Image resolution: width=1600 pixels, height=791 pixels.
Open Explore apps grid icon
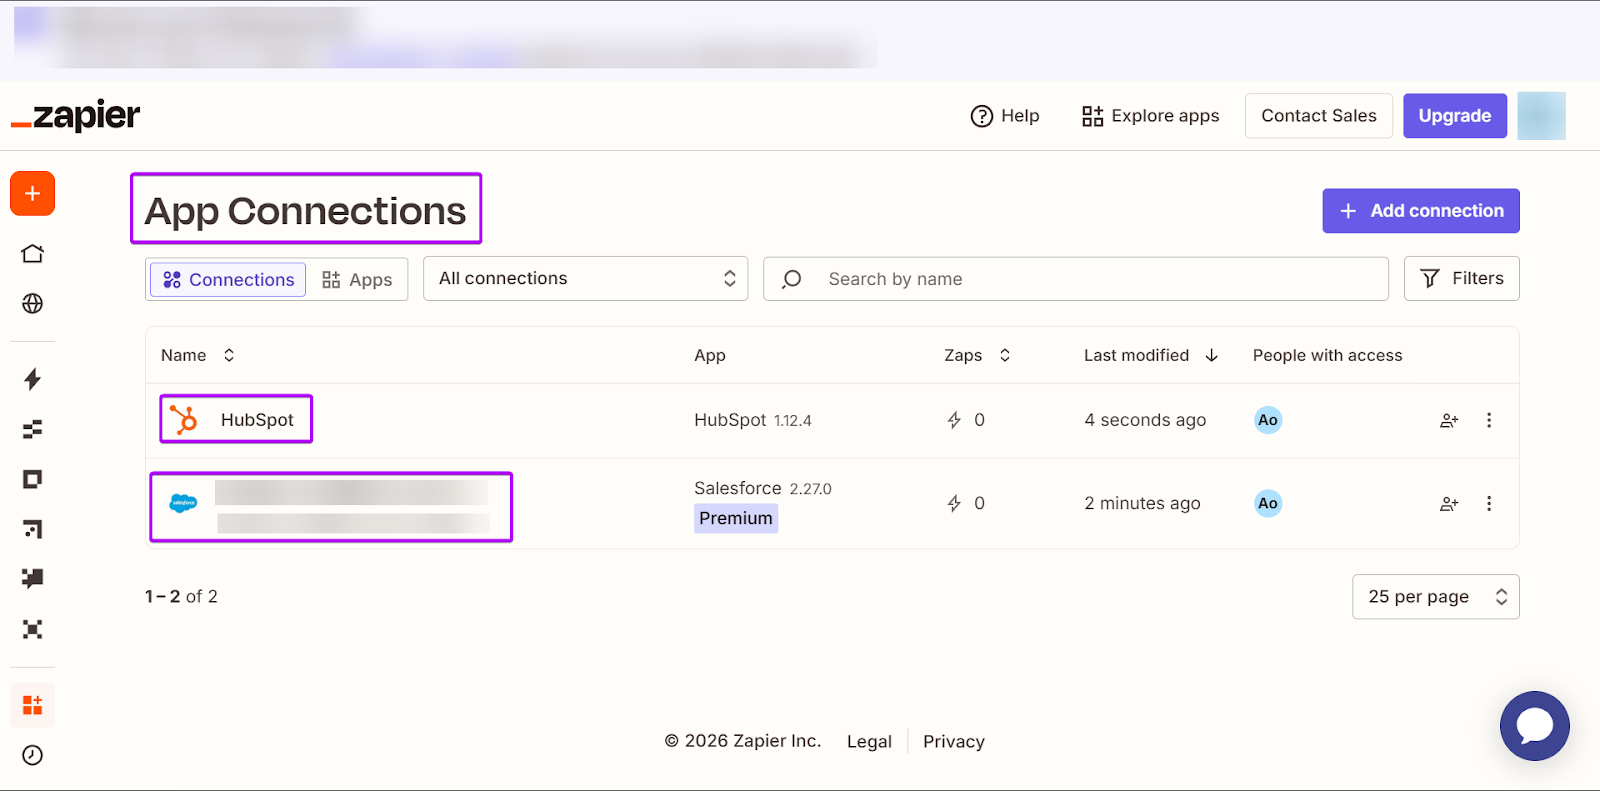click(1092, 116)
